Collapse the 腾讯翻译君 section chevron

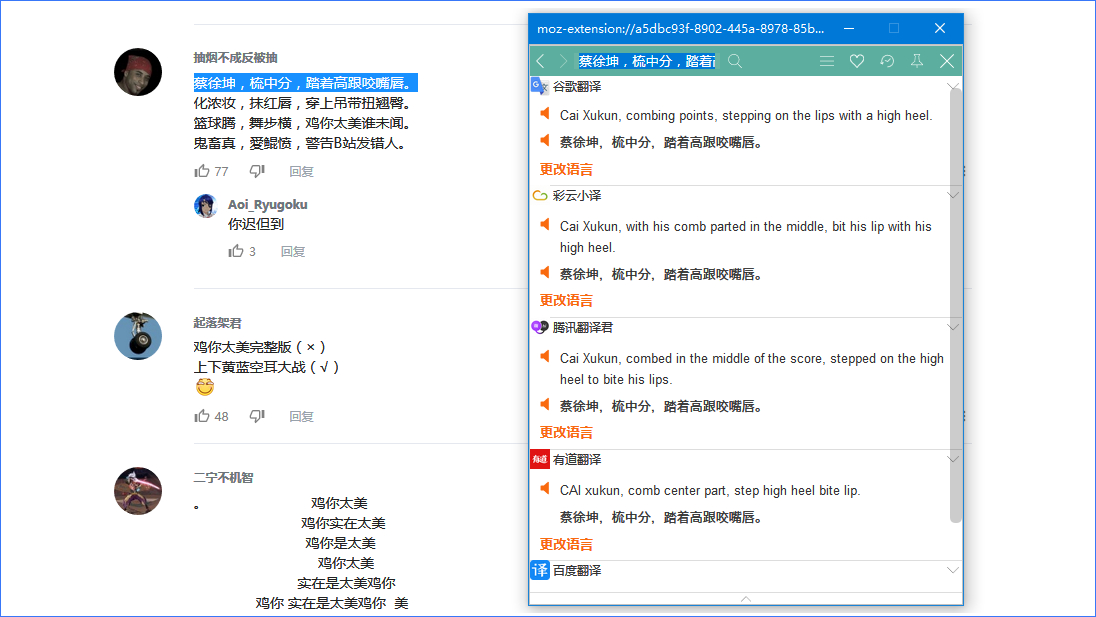pyautogui.click(x=953, y=327)
